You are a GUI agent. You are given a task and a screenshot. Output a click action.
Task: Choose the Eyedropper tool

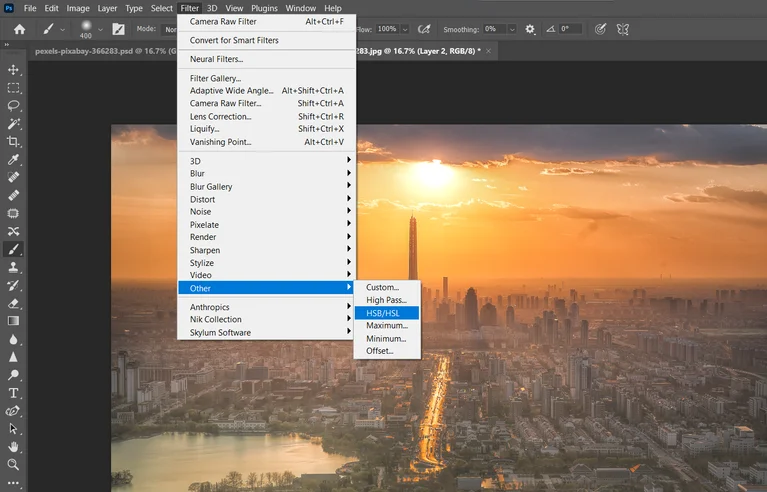click(x=14, y=160)
